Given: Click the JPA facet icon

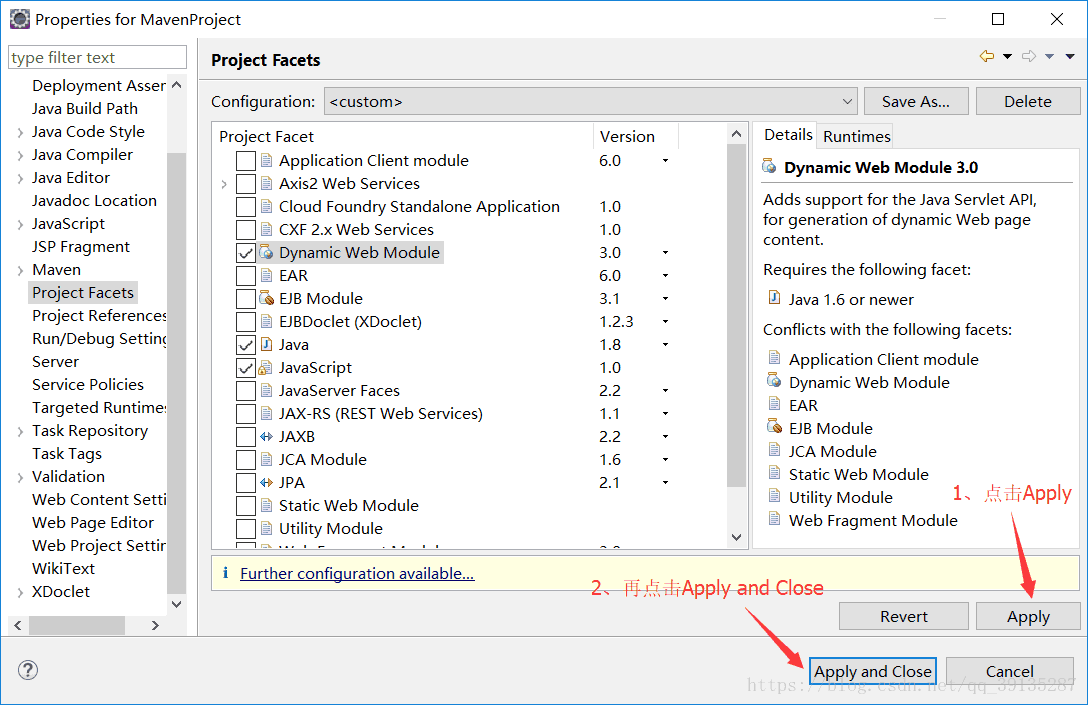Looking at the screenshot, I should 266,482.
